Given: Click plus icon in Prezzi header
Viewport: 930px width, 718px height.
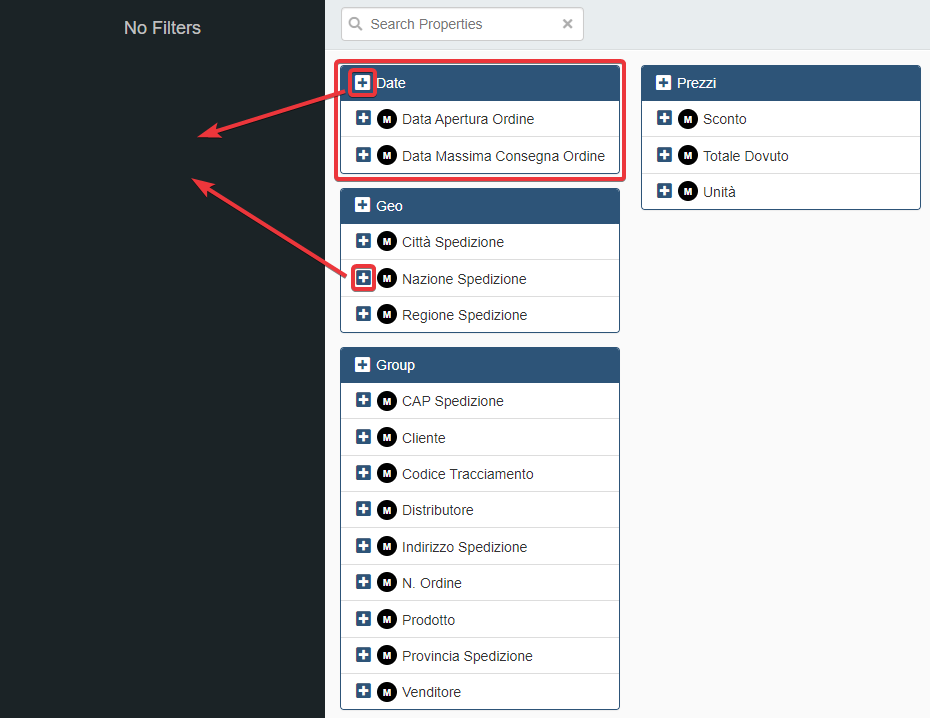Looking at the screenshot, I should 663,83.
